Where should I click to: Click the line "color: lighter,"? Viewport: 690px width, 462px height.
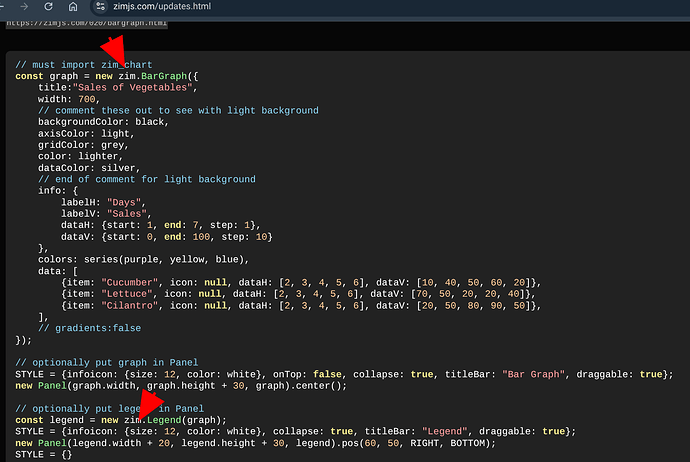point(81,156)
